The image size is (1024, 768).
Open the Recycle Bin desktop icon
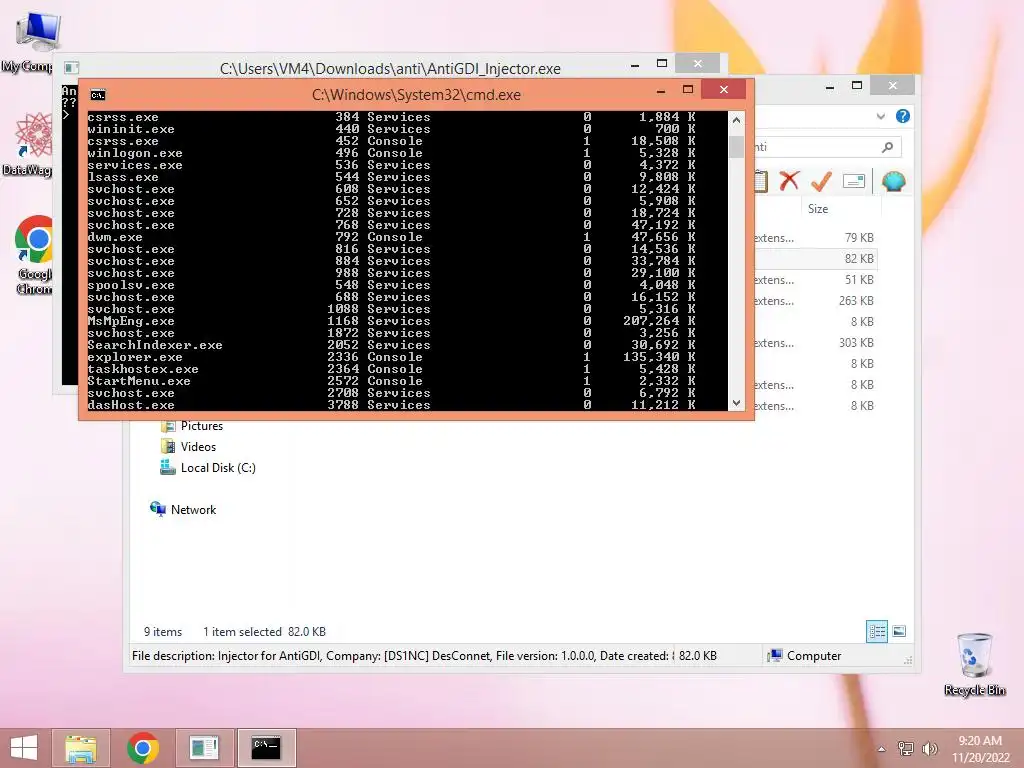click(x=974, y=664)
